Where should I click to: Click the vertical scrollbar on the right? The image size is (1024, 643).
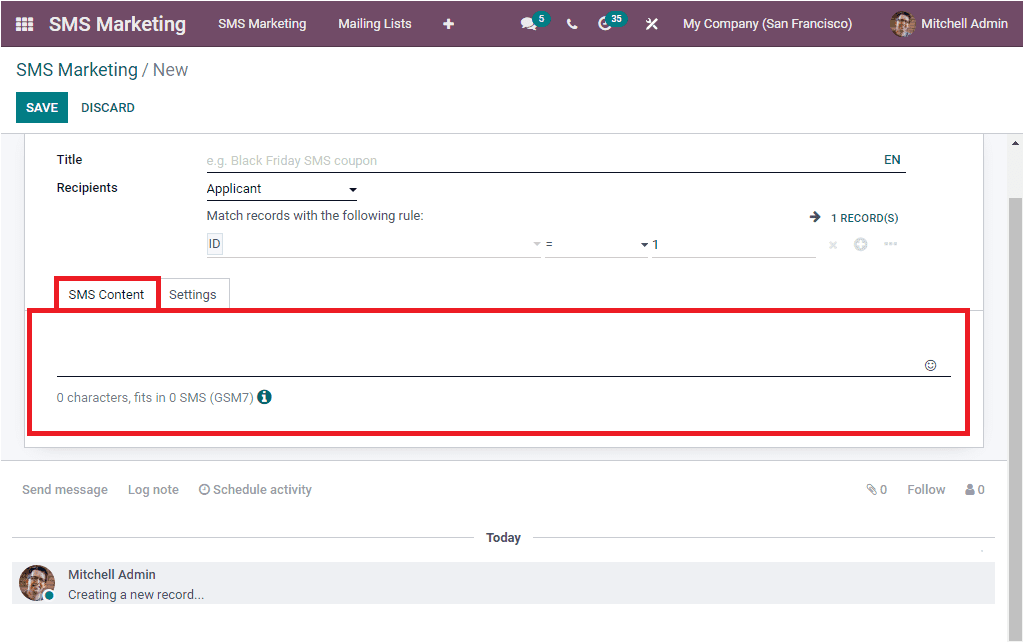pyautogui.click(x=1016, y=418)
